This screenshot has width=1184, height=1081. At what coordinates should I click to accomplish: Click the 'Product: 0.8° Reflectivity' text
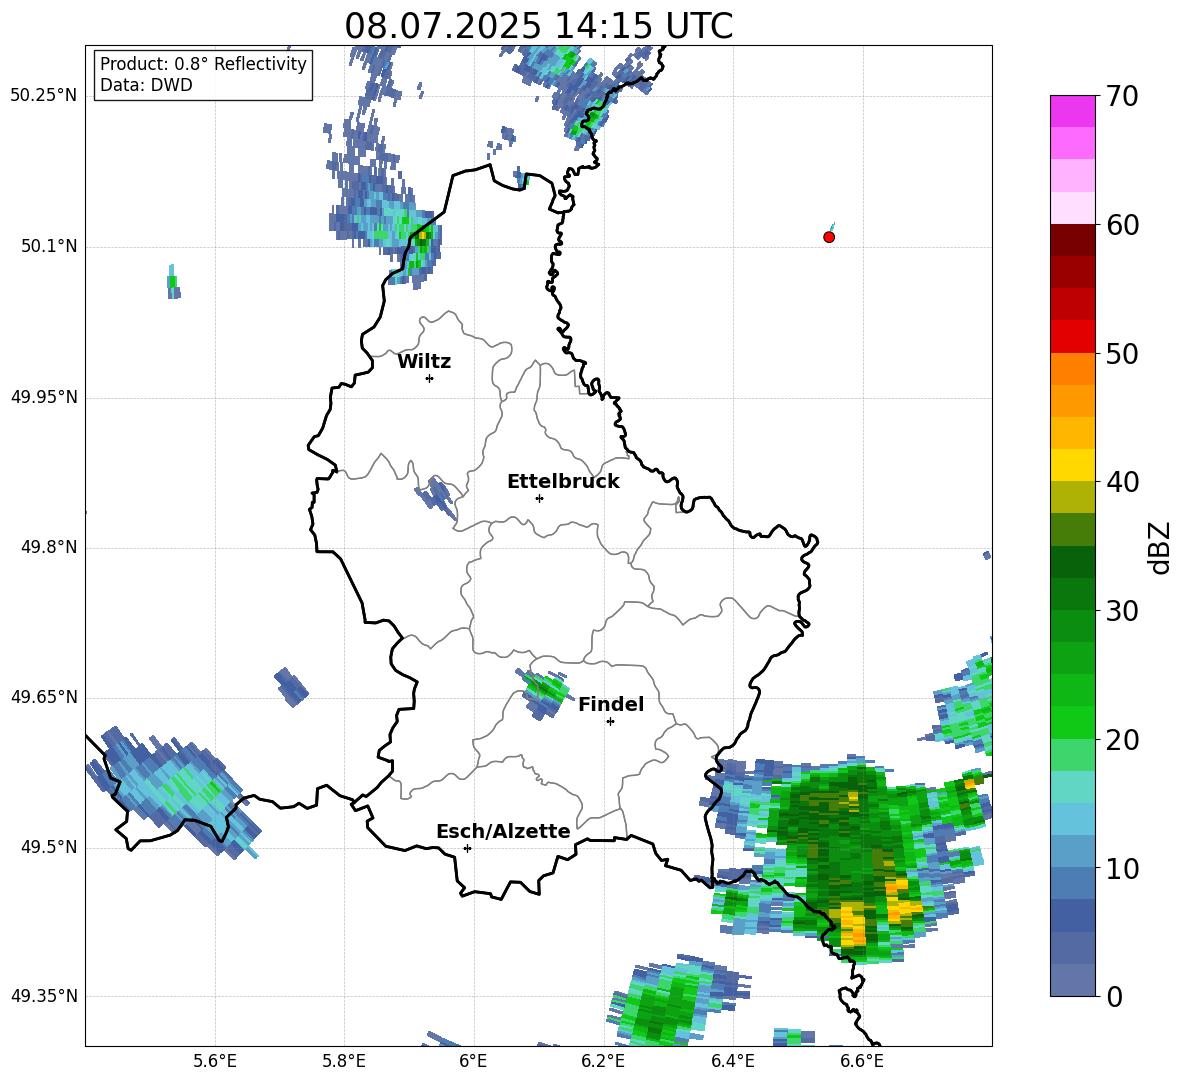click(x=203, y=63)
